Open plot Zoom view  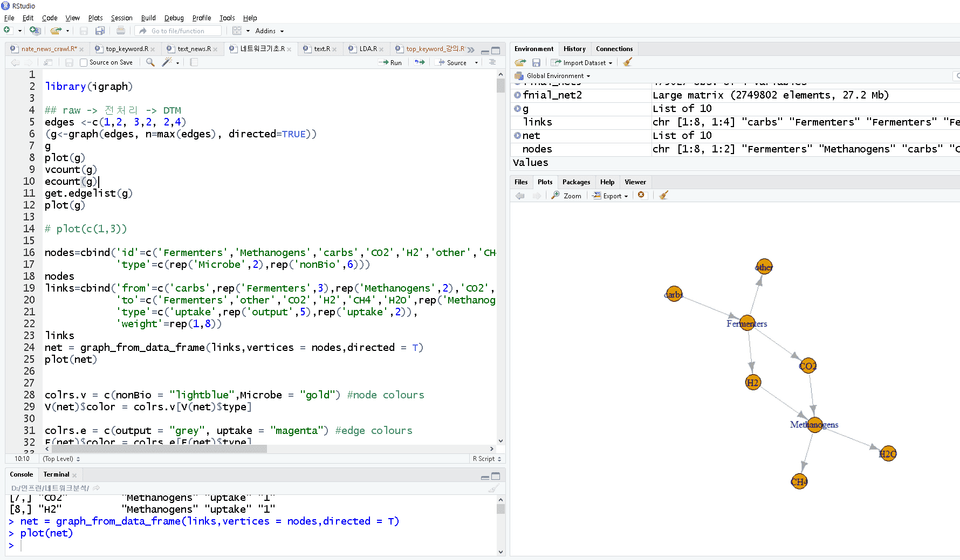click(x=566, y=196)
